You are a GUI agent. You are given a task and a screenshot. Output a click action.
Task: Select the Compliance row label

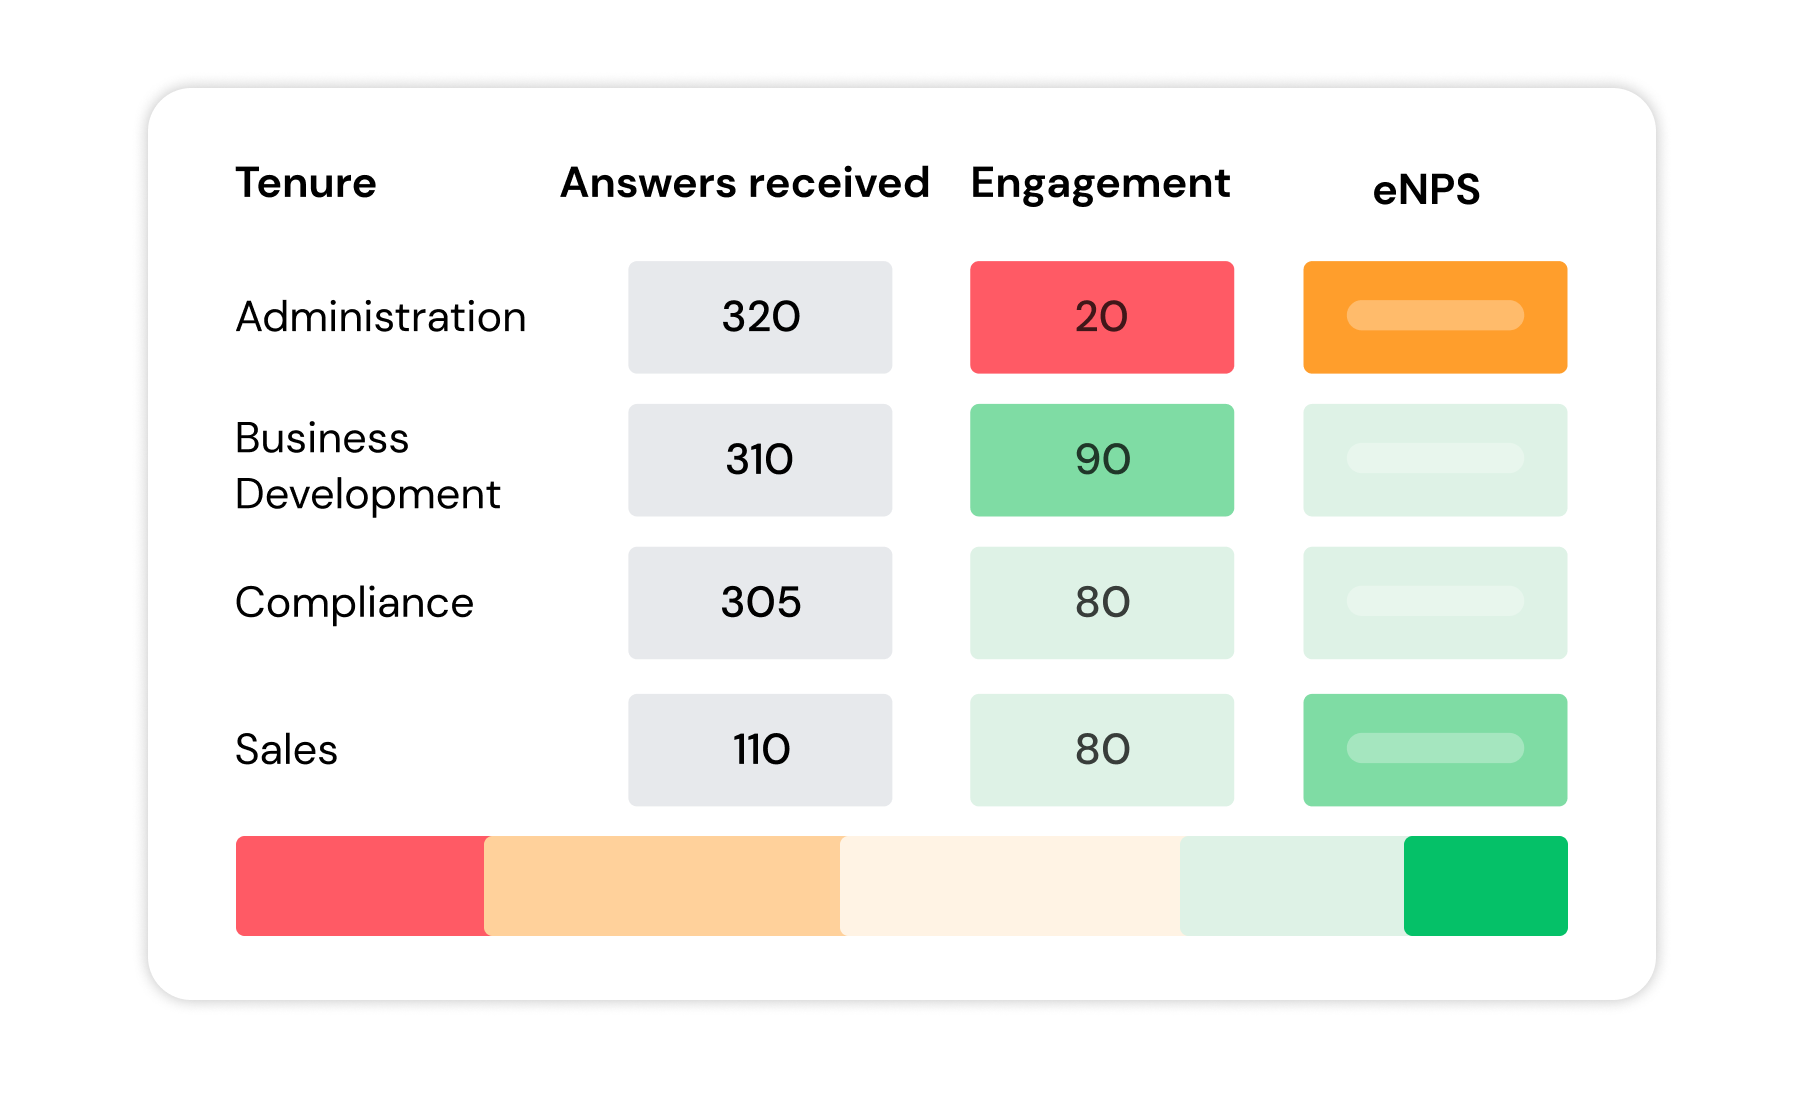pyautogui.click(x=354, y=603)
